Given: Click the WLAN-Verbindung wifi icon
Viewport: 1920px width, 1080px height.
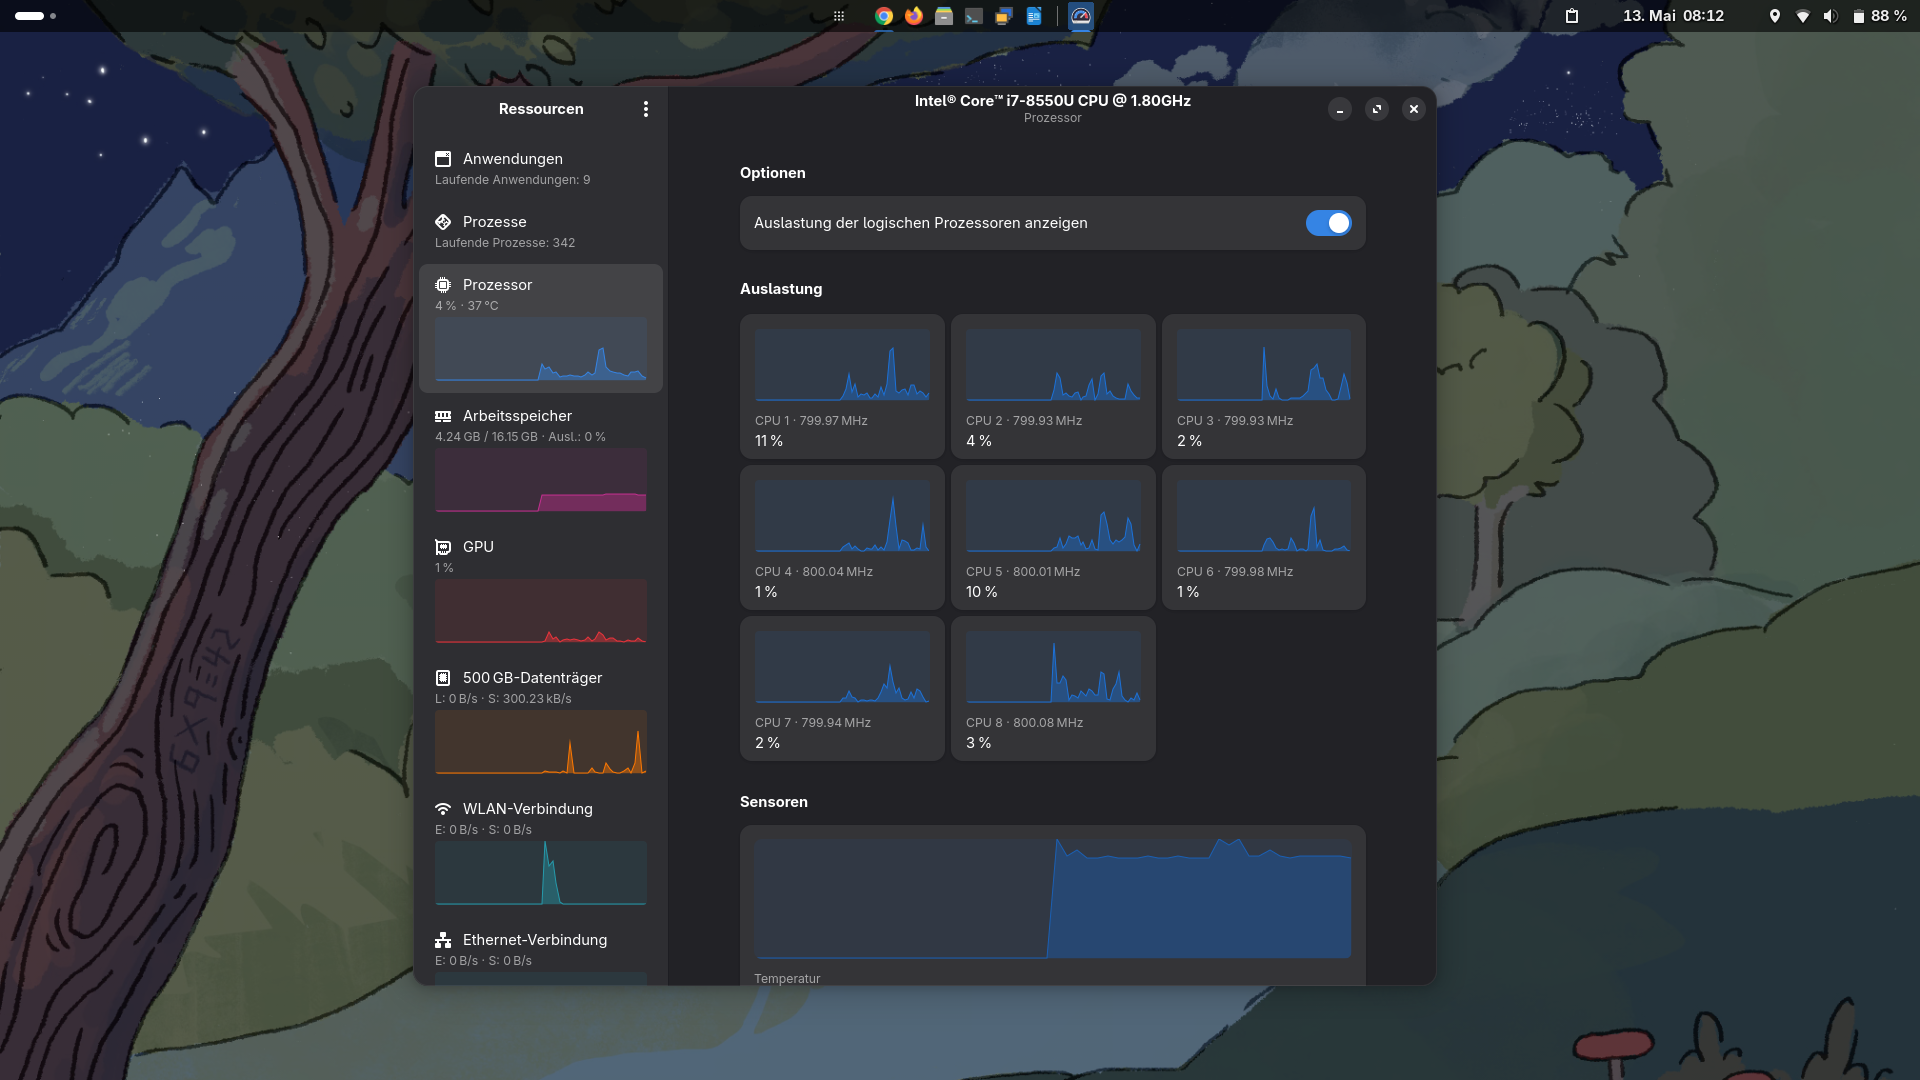Looking at the screenshot, I should pyautogui.click(x=443, y=809).
